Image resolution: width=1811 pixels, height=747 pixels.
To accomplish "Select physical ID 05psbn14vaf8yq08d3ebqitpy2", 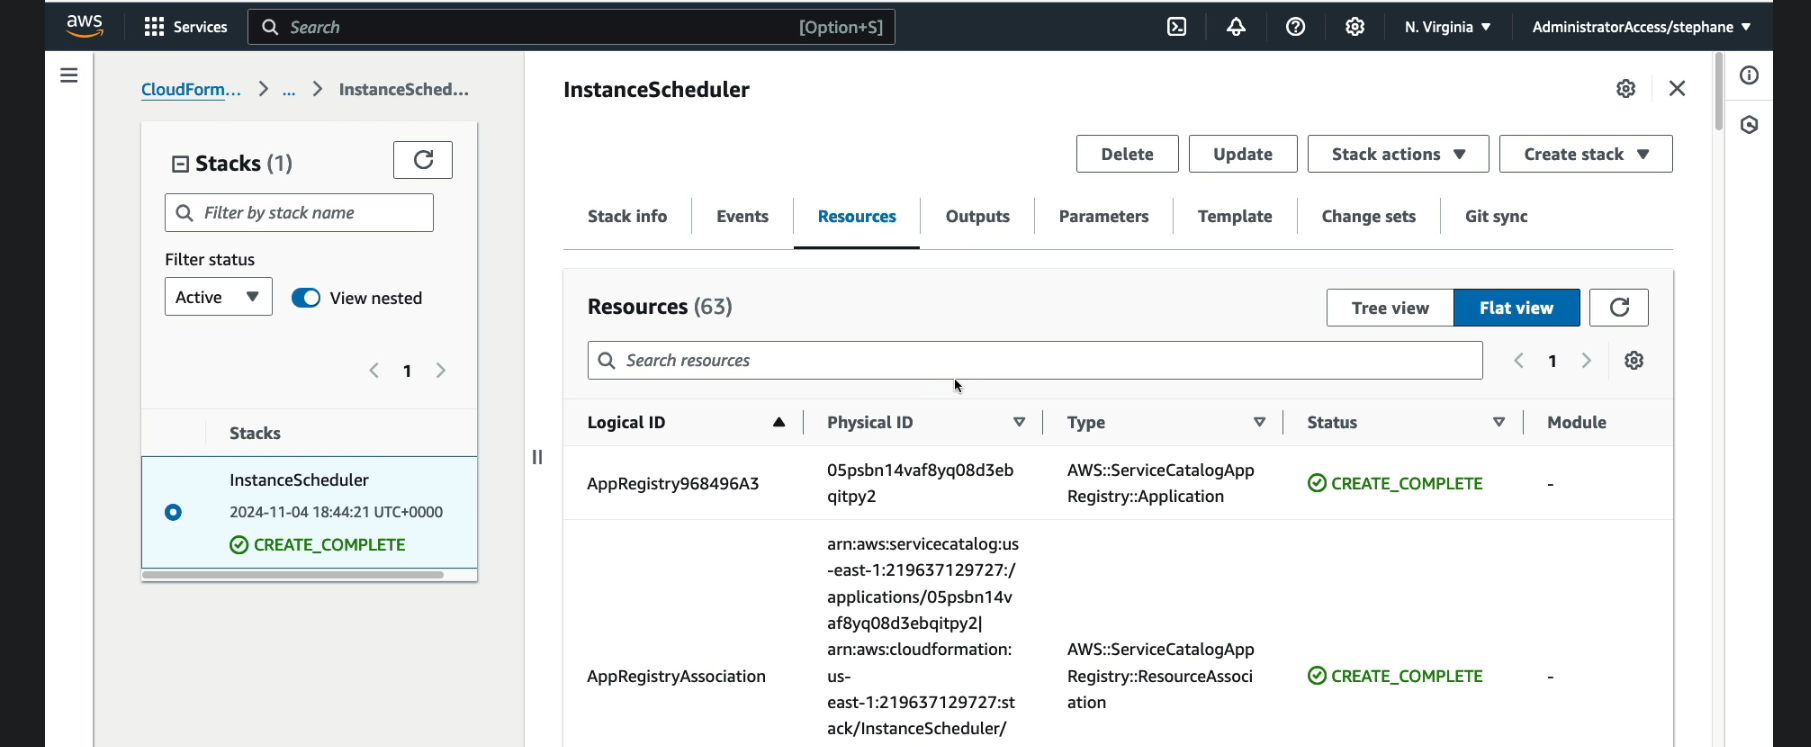I will [920, 483].
